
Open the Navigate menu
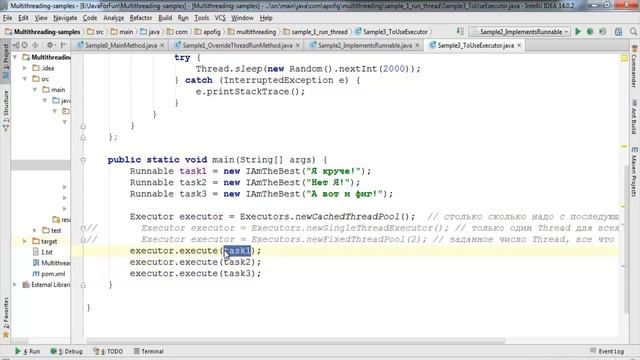click(65, 18)
